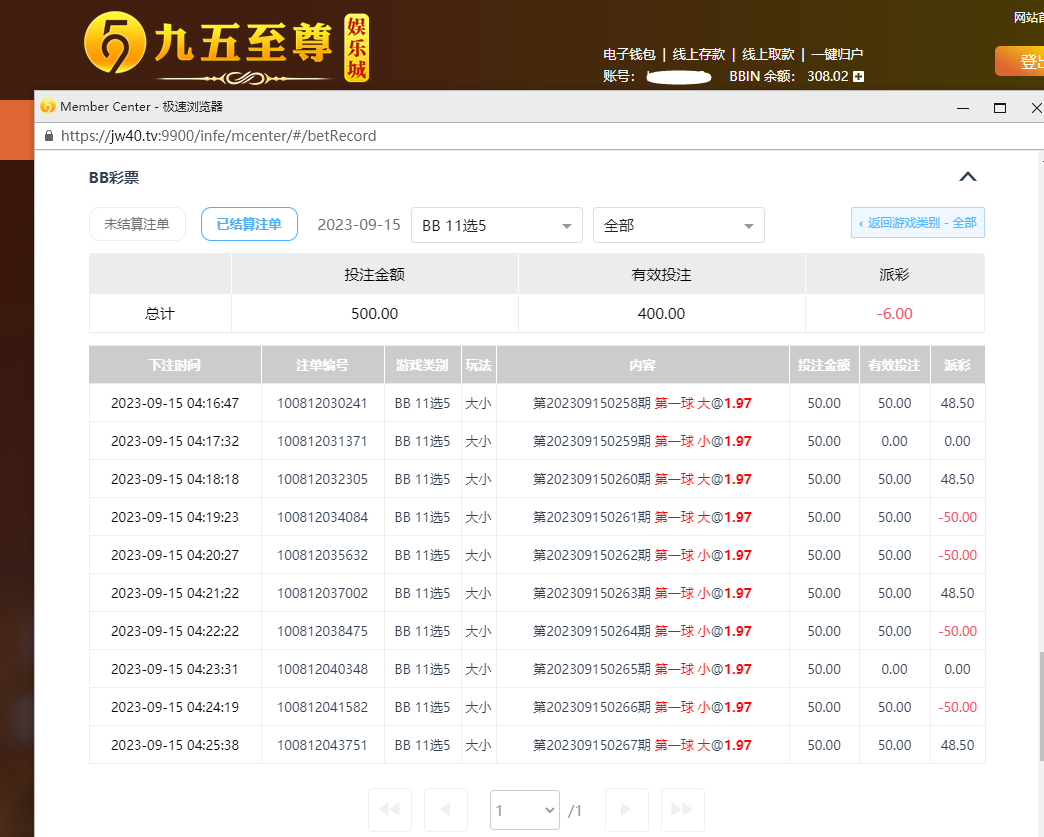Open 电子钱包 link
Screen dimensions: 1044x837
(x=629, y=54)
